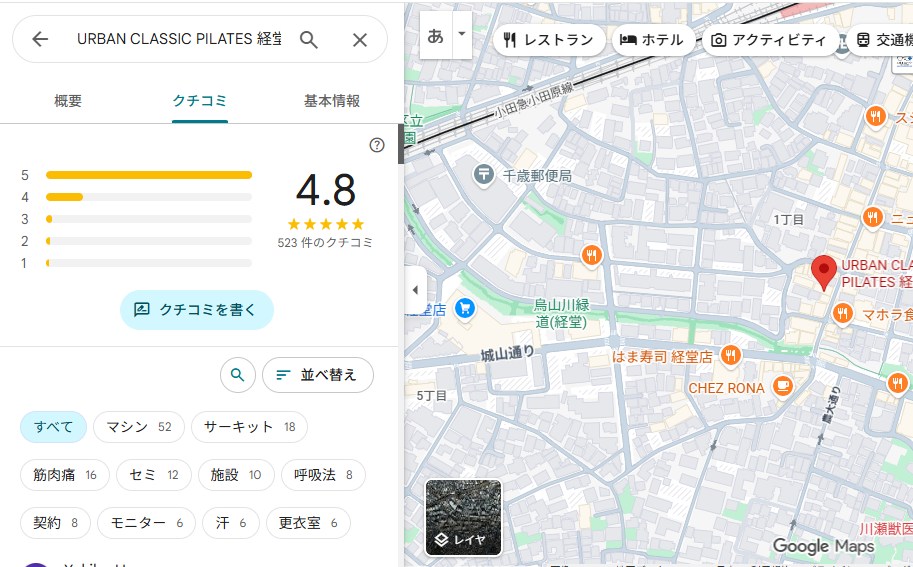Clear the search with the X icon
The height and width of the screenshot is (567, 913).
[360, 39]
